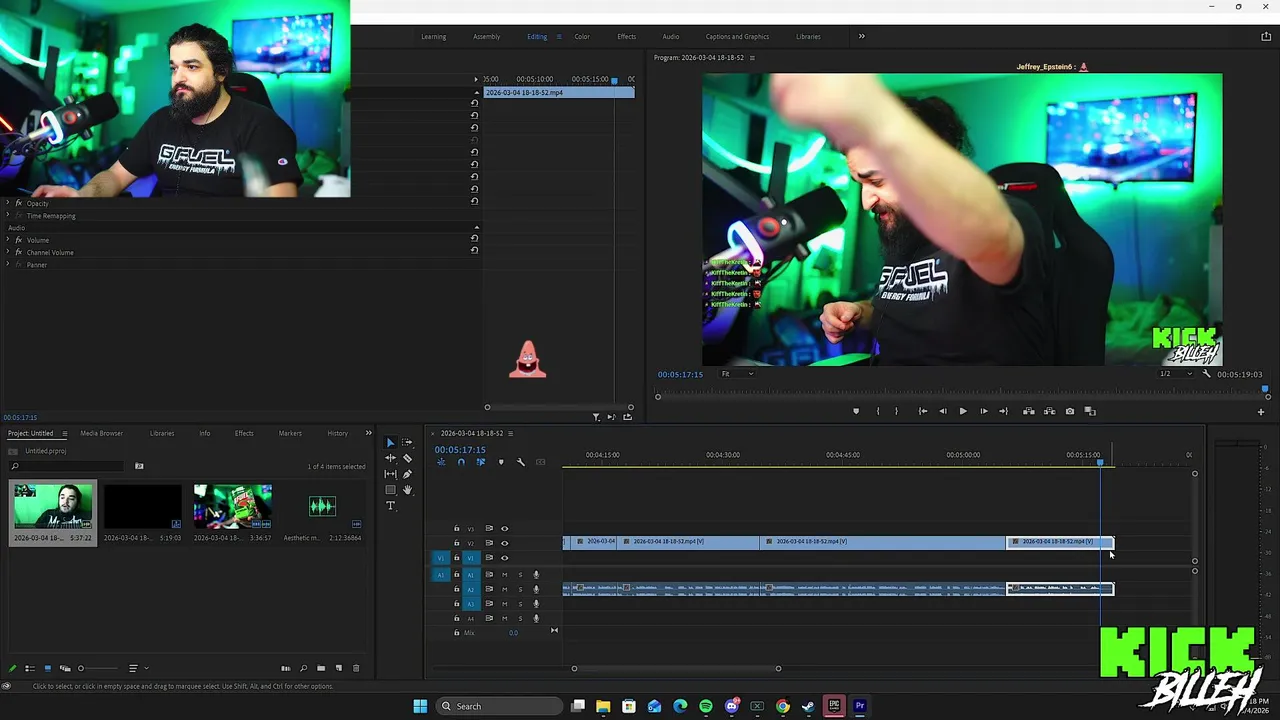Toggle project writable pencil icon
Viewport: 1280px width, 720px height.
(13, 668)
